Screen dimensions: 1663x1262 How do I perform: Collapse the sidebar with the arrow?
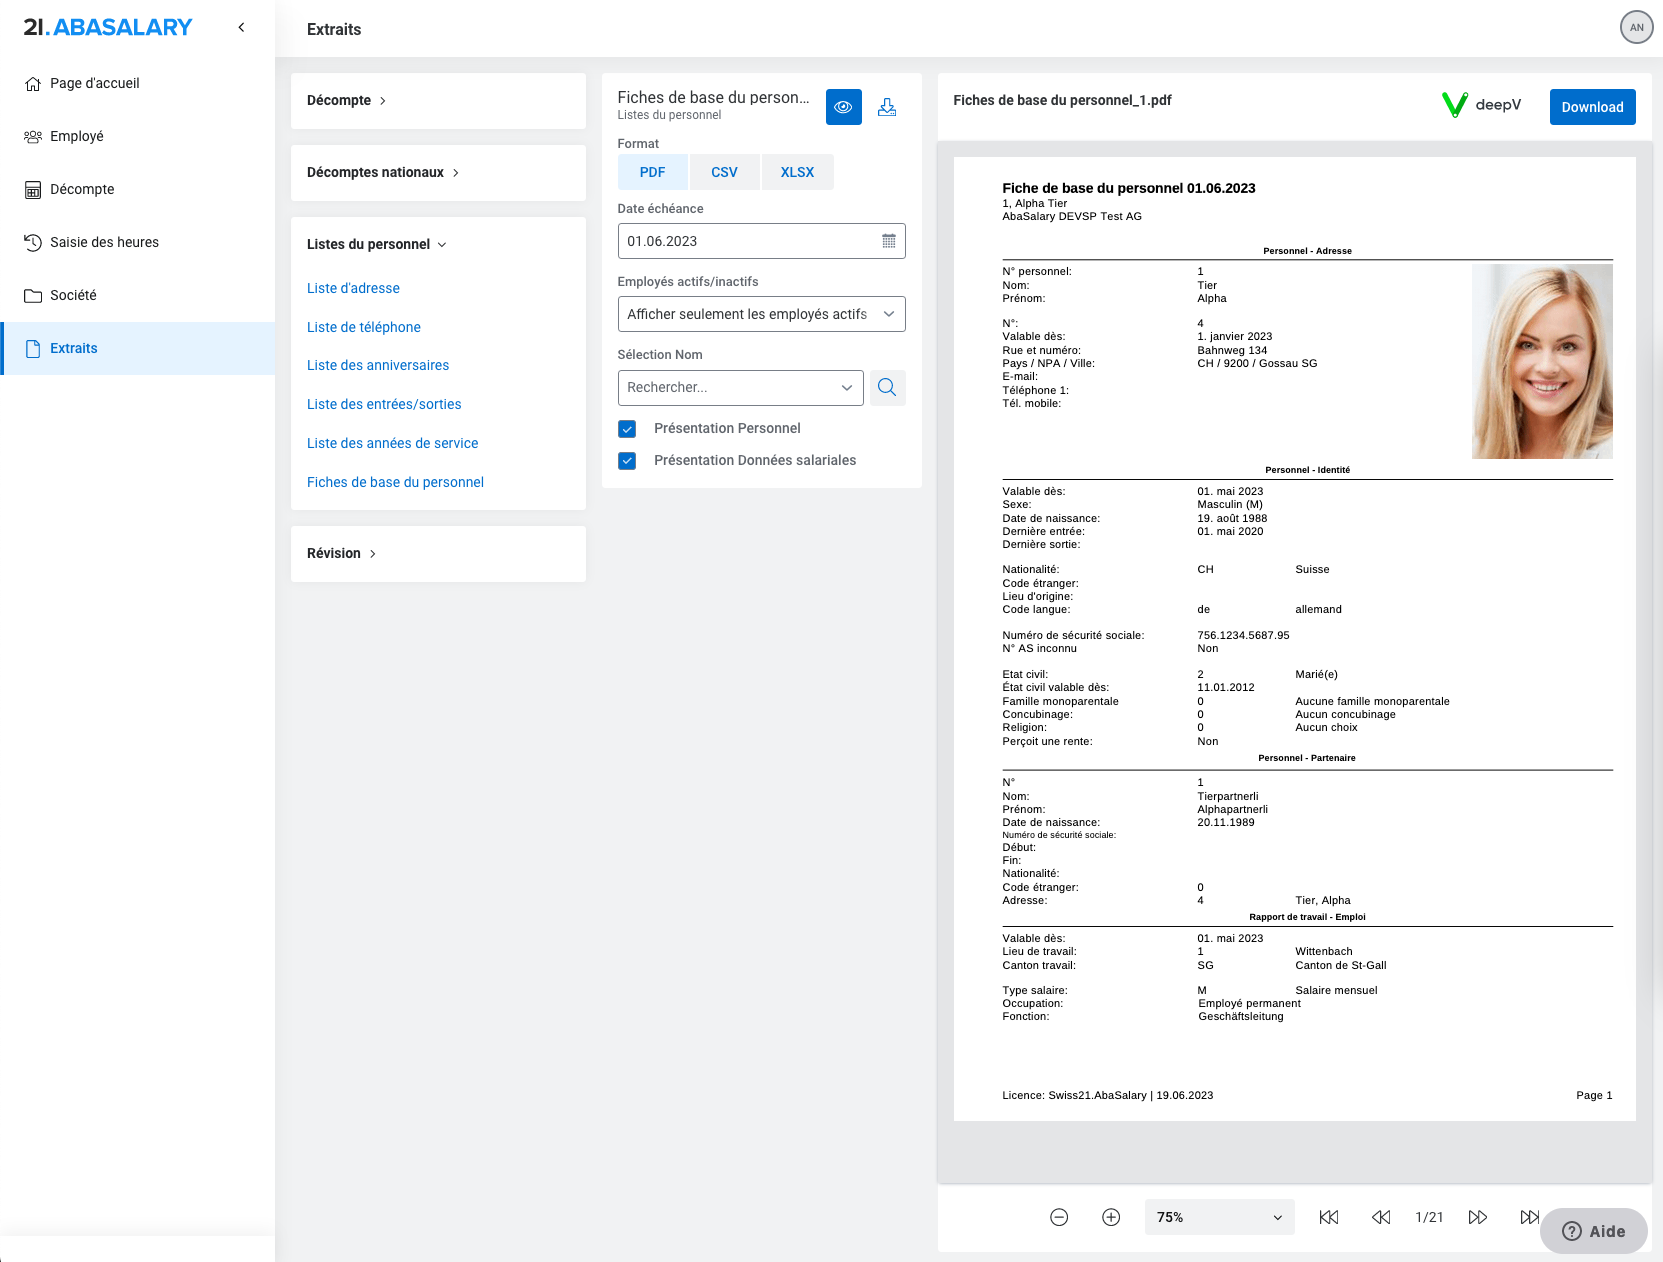point(241,27)
